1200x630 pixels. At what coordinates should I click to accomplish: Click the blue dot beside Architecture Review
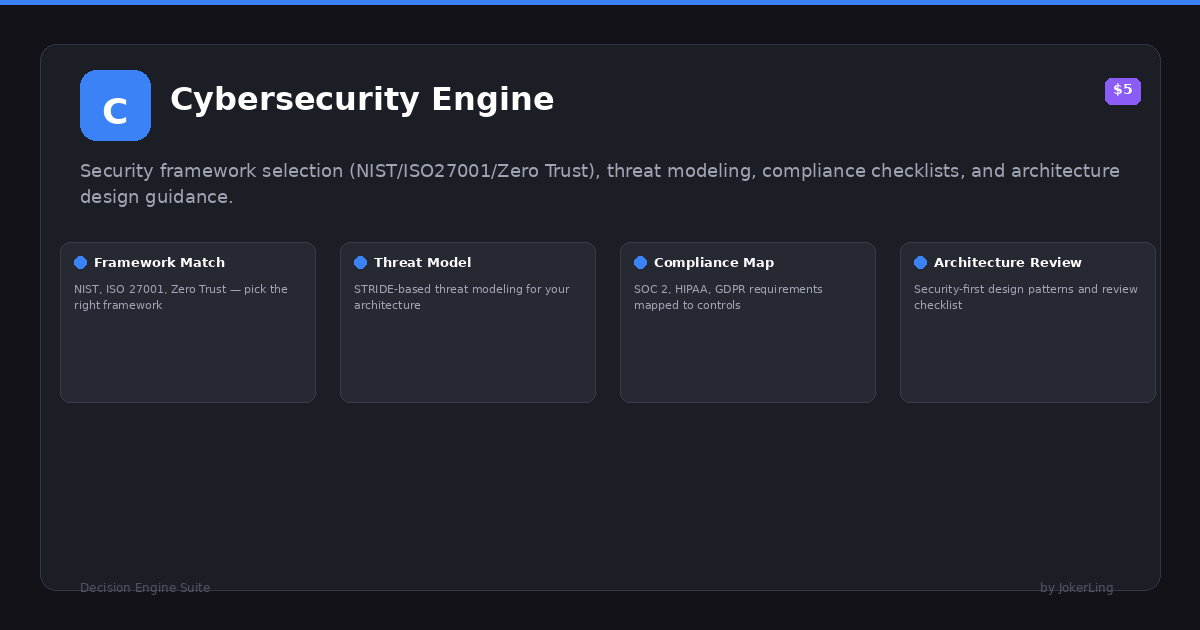[921, 263]
